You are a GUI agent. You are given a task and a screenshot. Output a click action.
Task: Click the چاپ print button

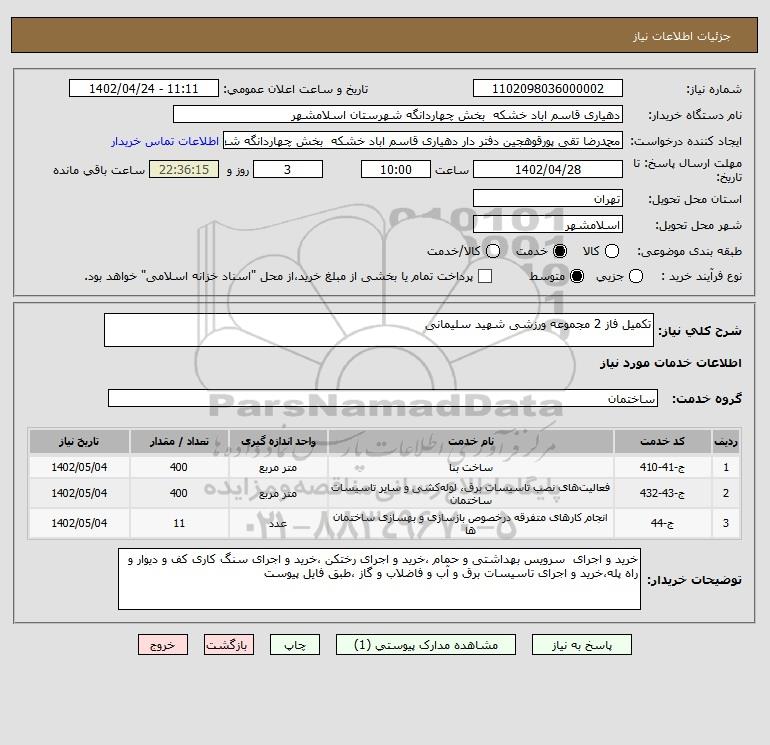click(x=295, y=645)
